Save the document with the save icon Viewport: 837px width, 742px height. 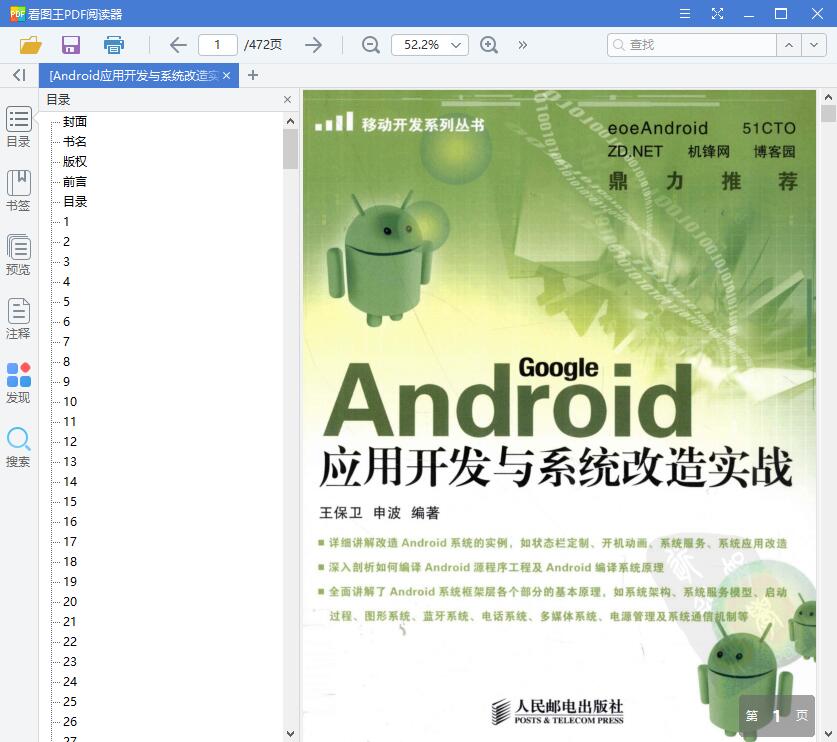click(x=70, y=45)
